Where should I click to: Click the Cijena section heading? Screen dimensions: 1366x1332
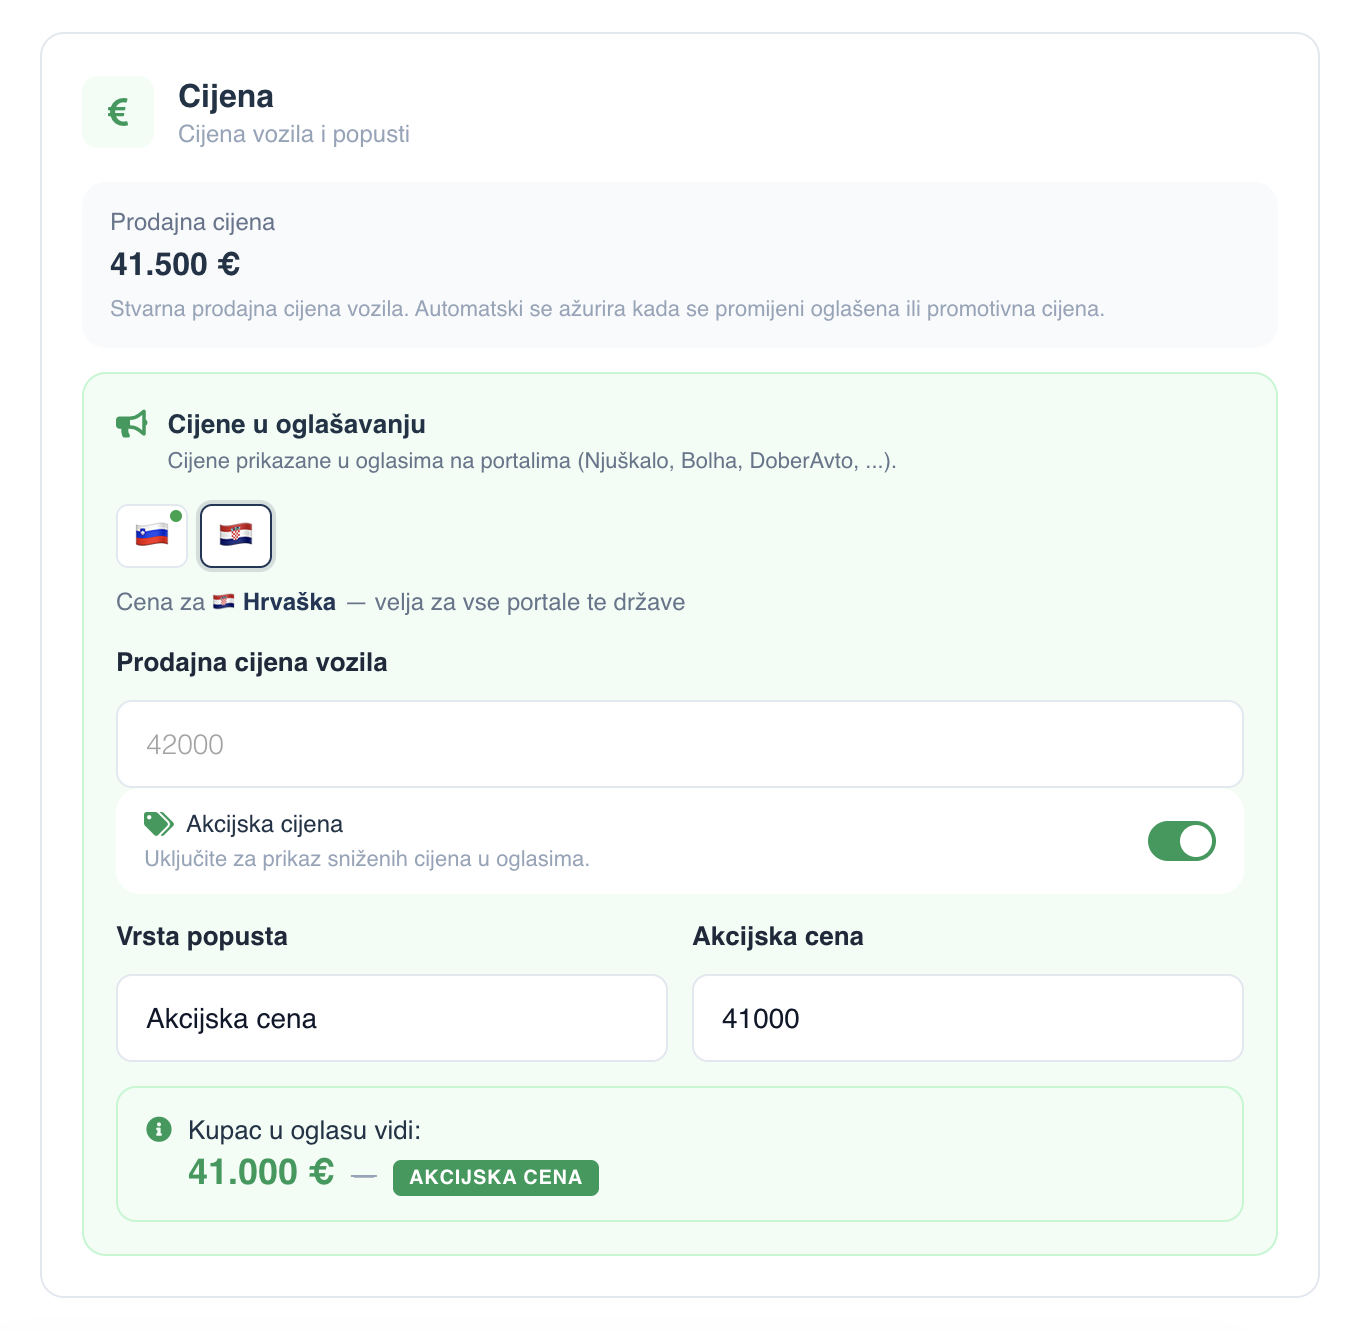pos(226,96)
